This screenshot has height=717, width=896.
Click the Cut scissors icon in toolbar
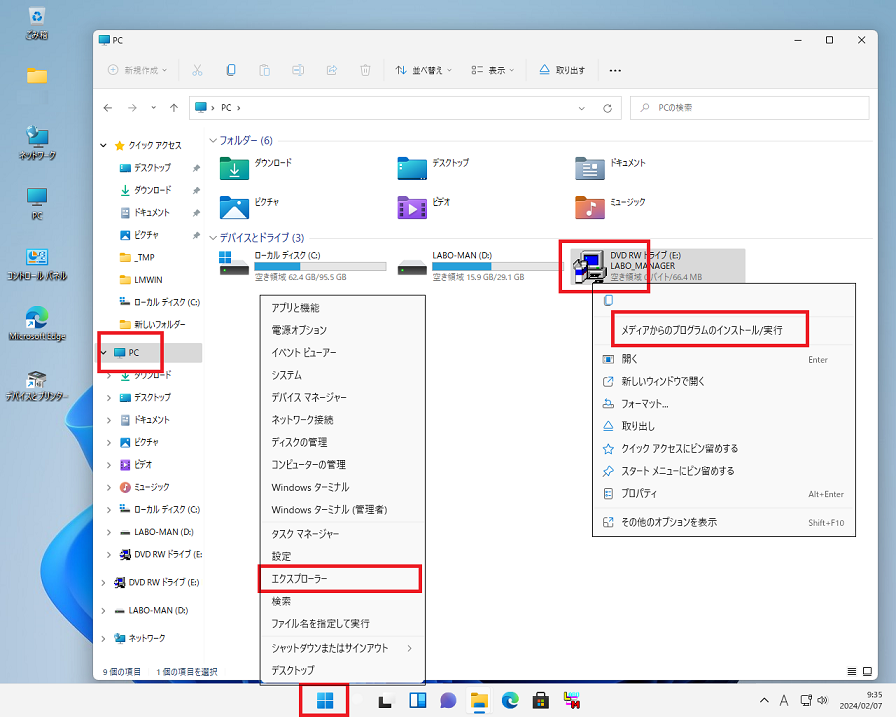(197, 70)
